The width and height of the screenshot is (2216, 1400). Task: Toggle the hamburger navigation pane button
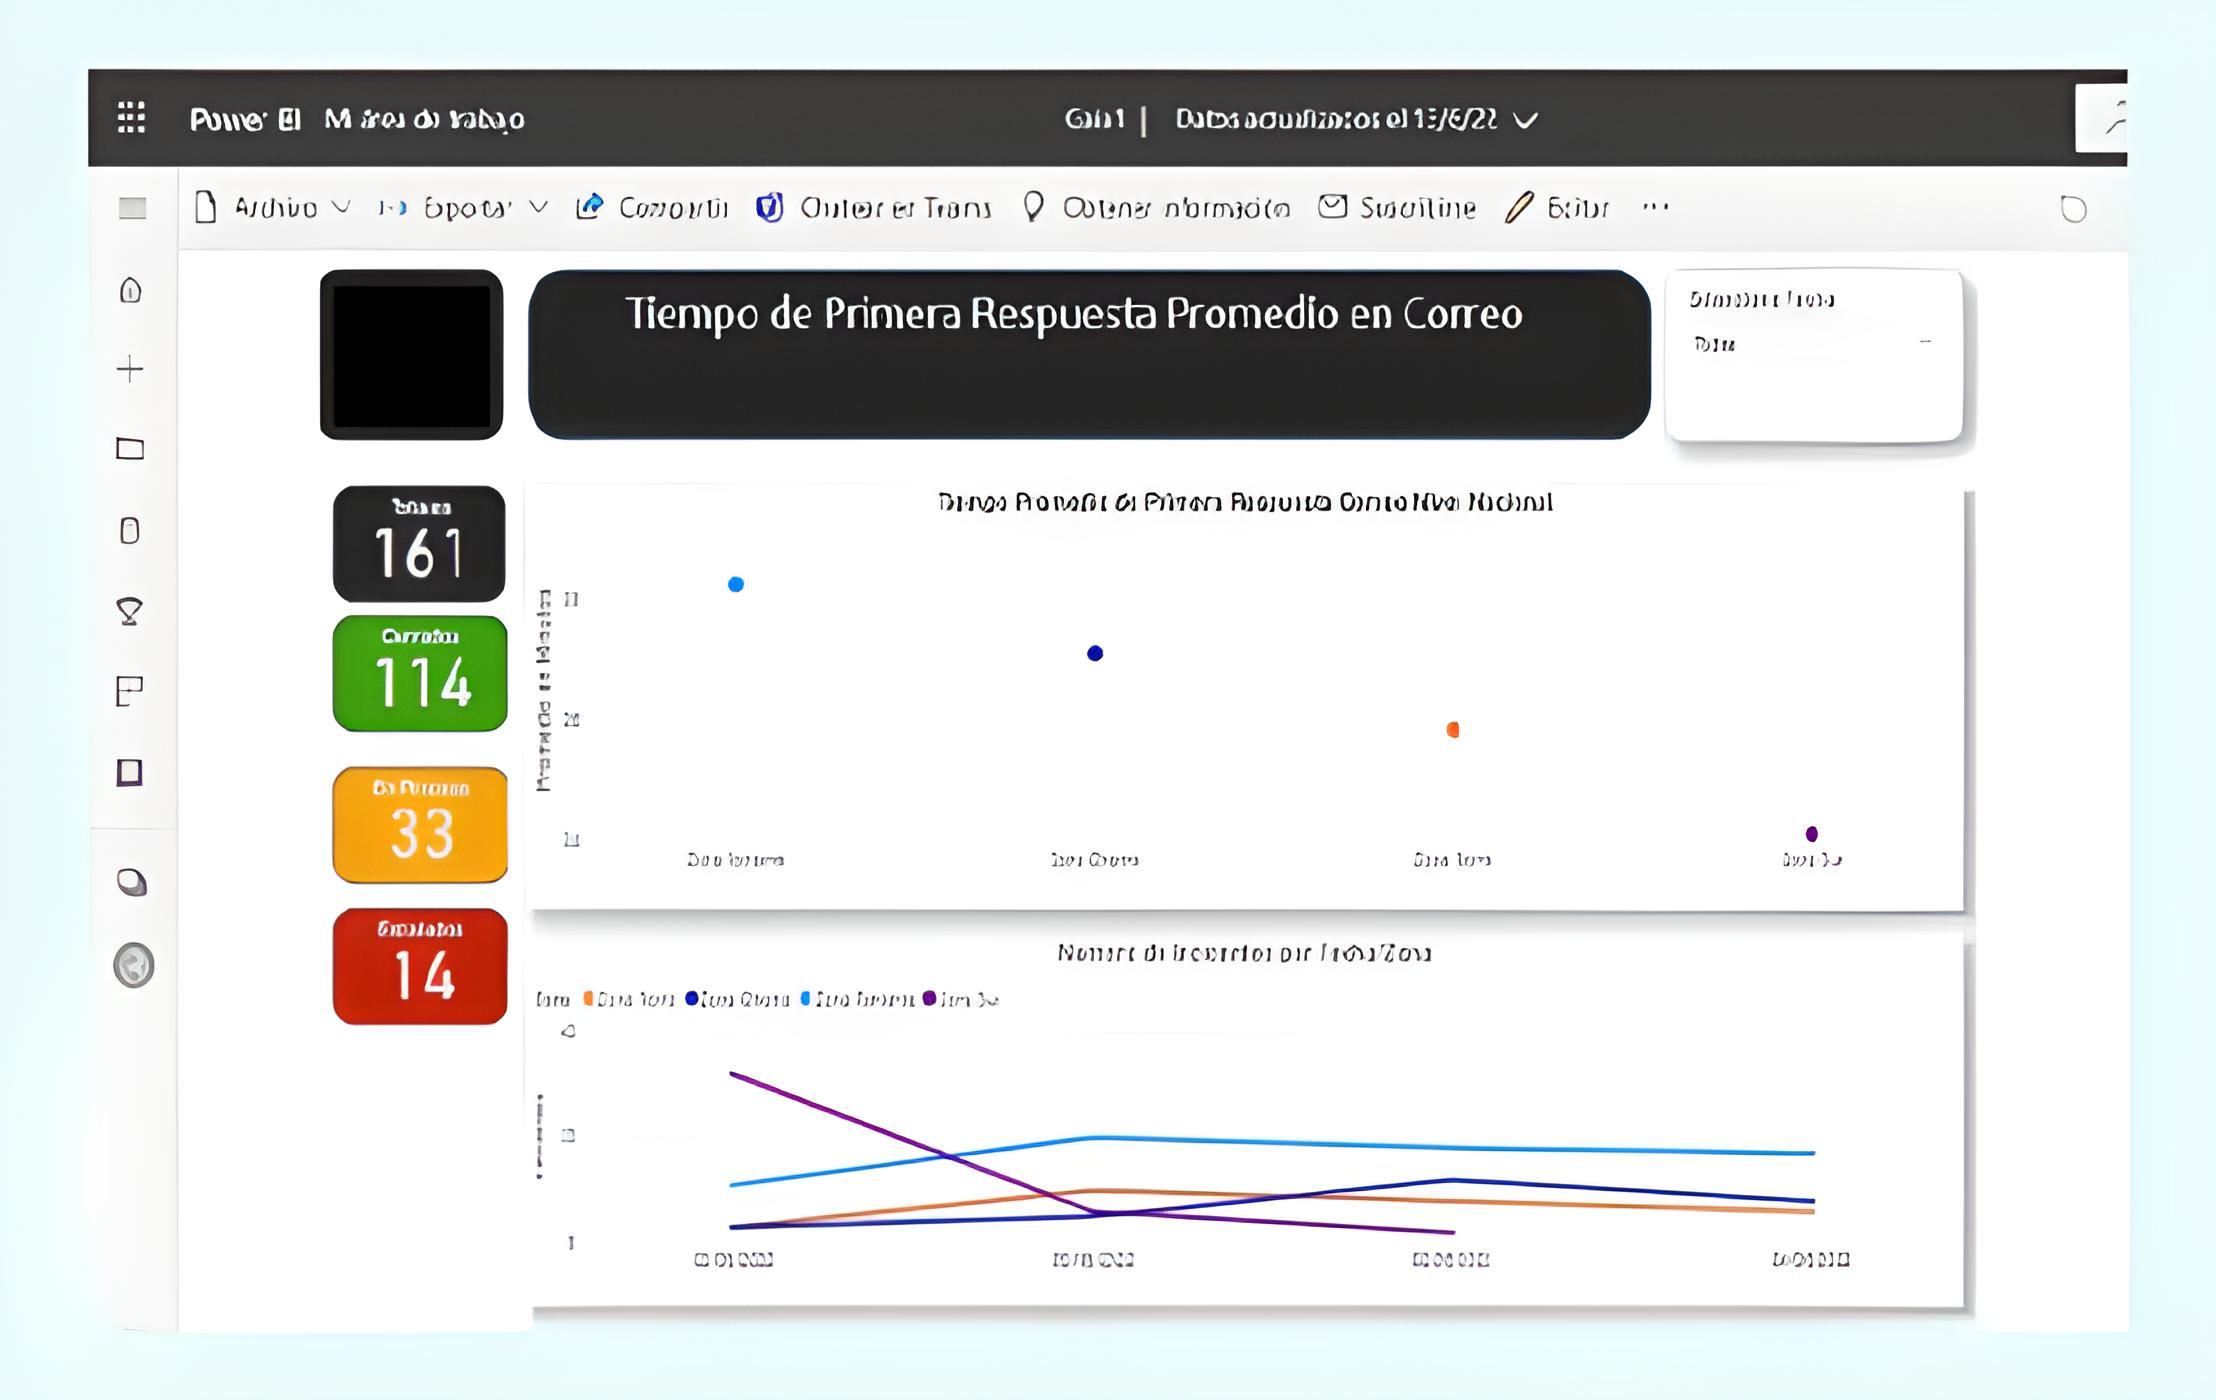(132, 208)
